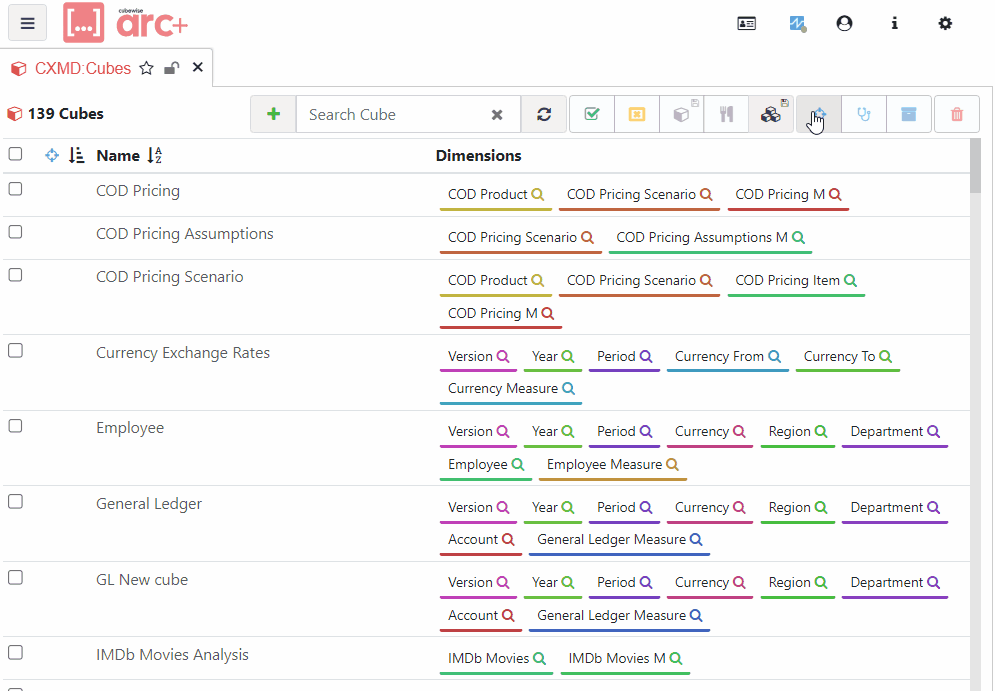
Task: Click the red trash delete icon
Action: tap(957, 115)
